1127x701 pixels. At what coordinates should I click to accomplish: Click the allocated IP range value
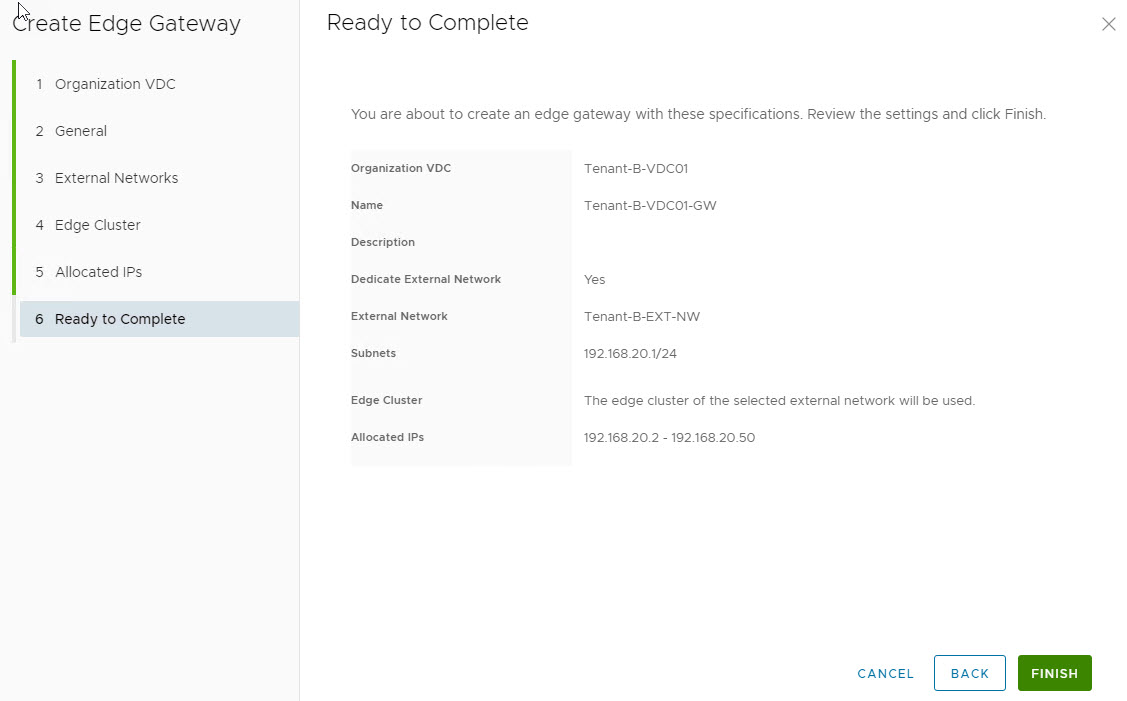click(669, 437)
